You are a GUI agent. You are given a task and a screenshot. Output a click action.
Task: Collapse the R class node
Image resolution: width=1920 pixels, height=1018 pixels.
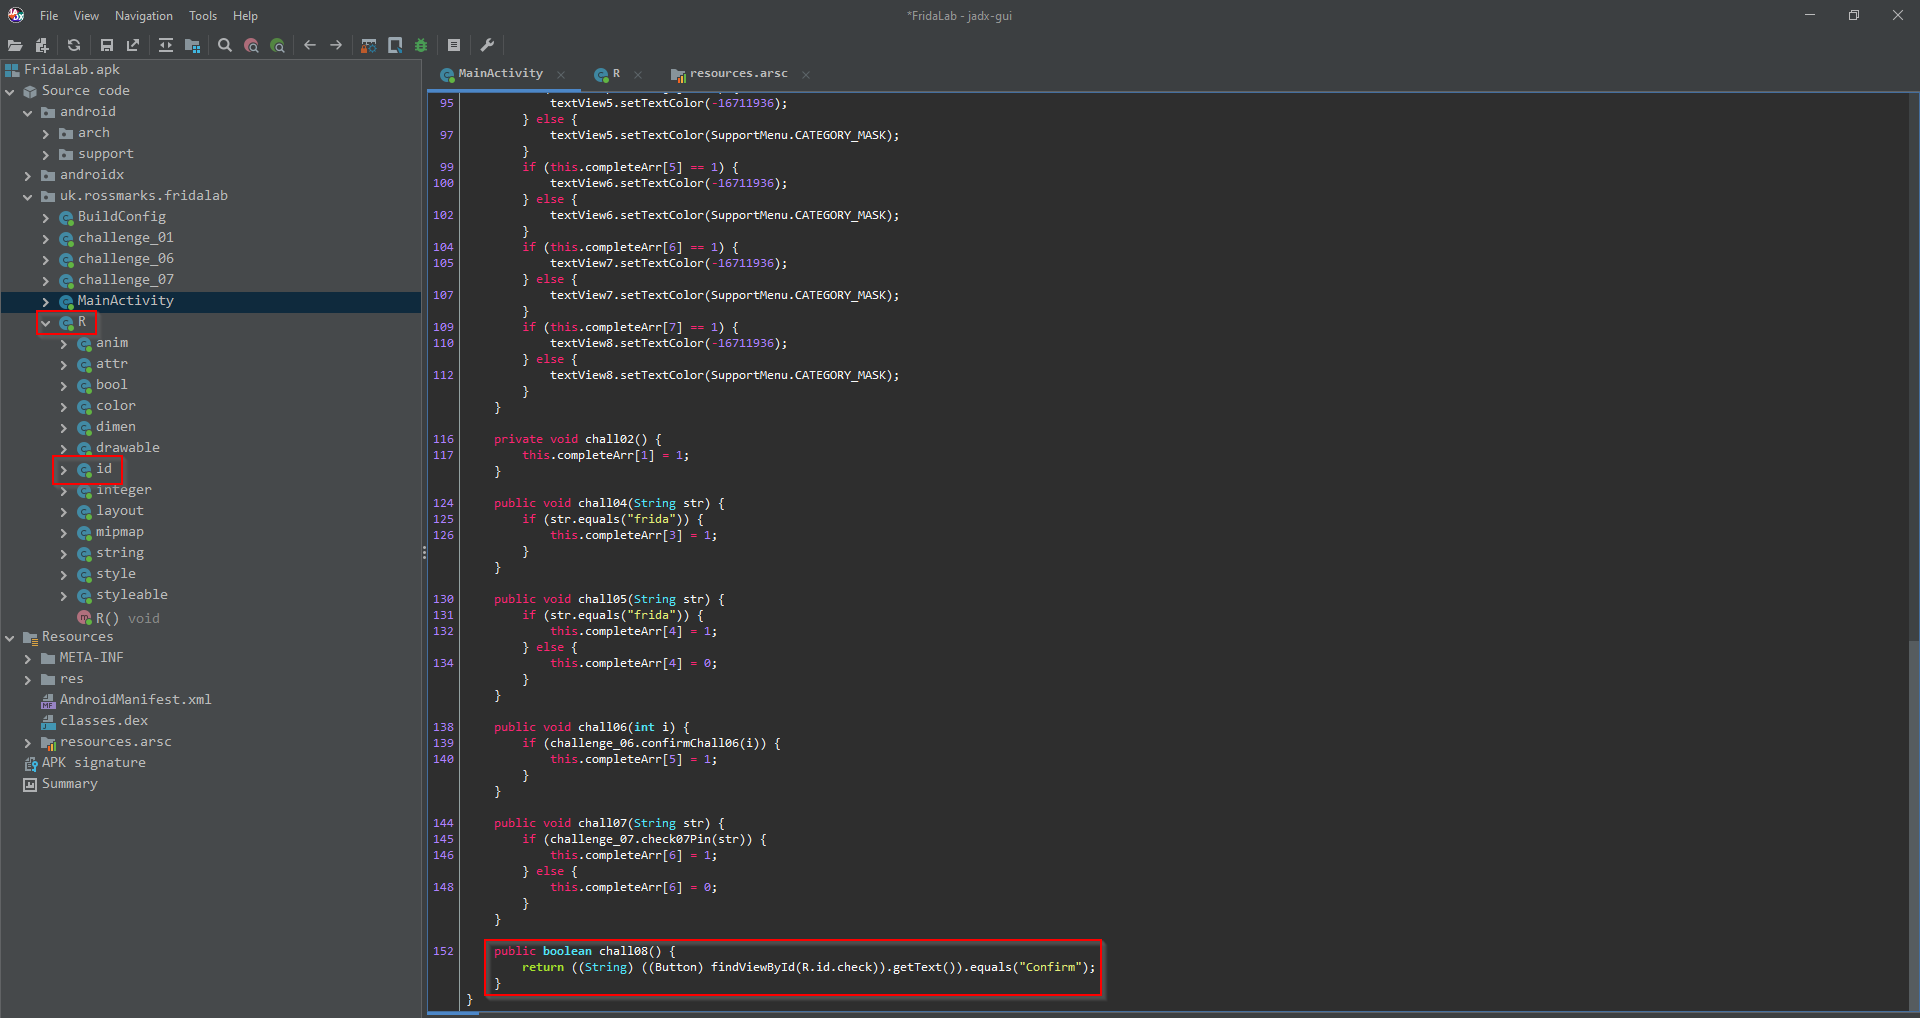pos(46,323)
